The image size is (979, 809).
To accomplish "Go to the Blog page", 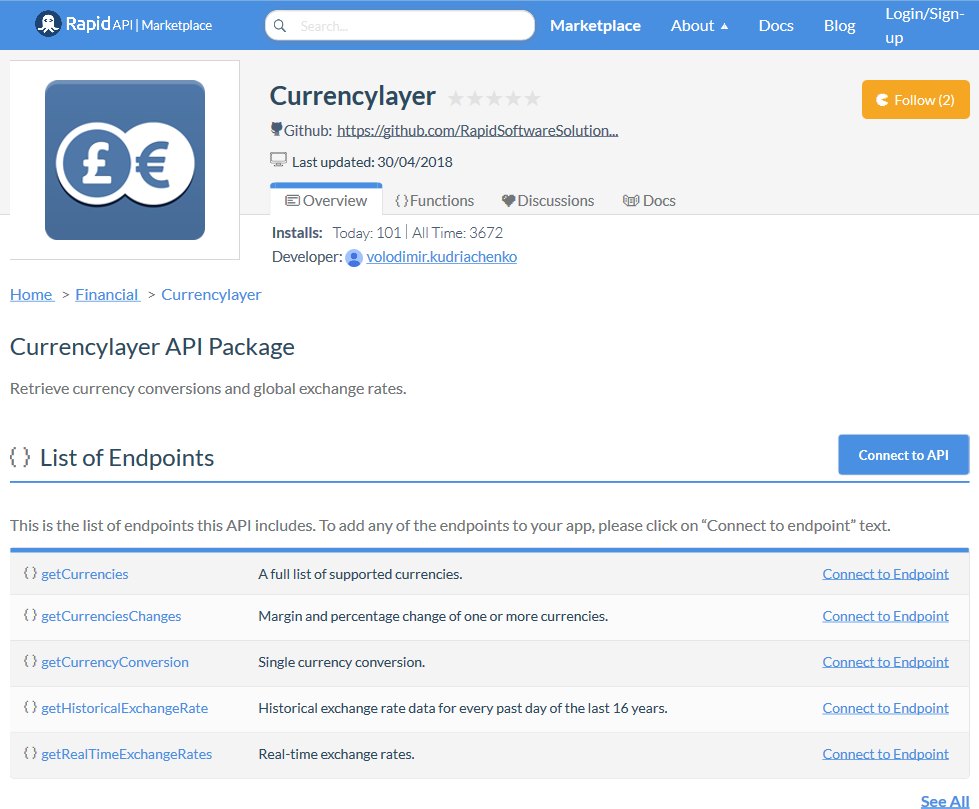I will (x=840, y=26).
